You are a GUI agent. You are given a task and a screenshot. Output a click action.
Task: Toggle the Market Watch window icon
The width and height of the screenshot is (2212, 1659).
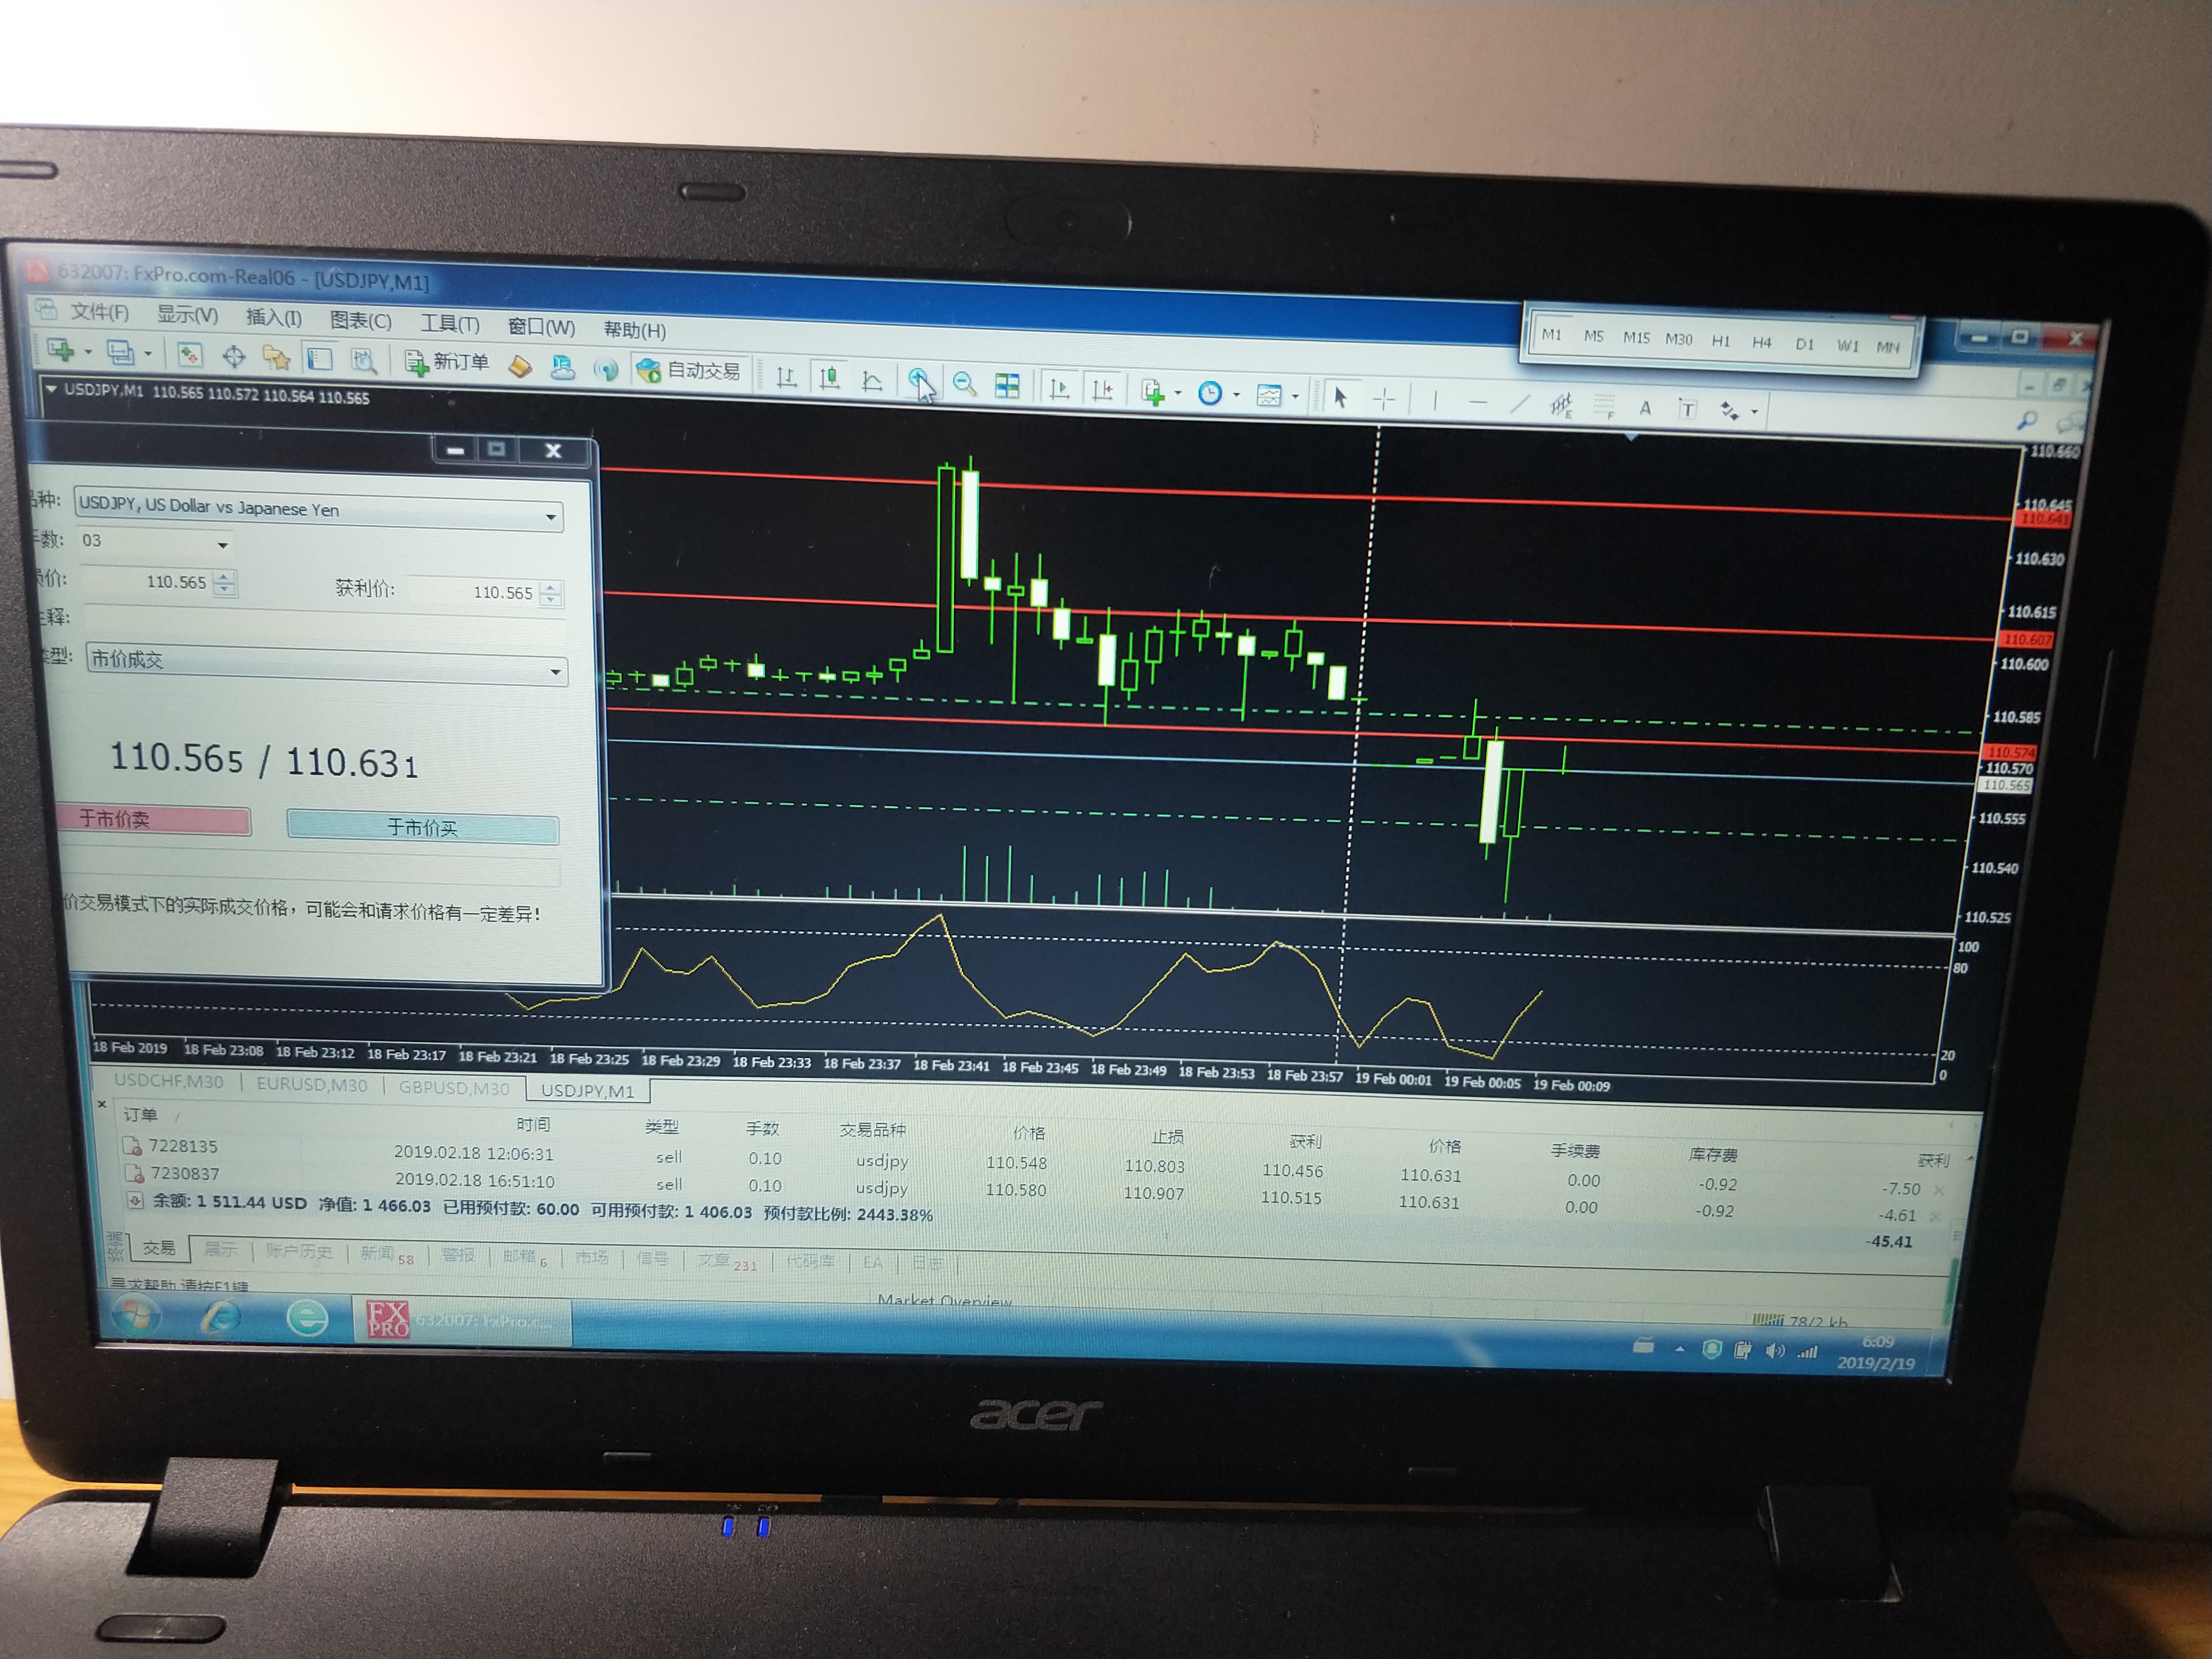tap(189, 355)
